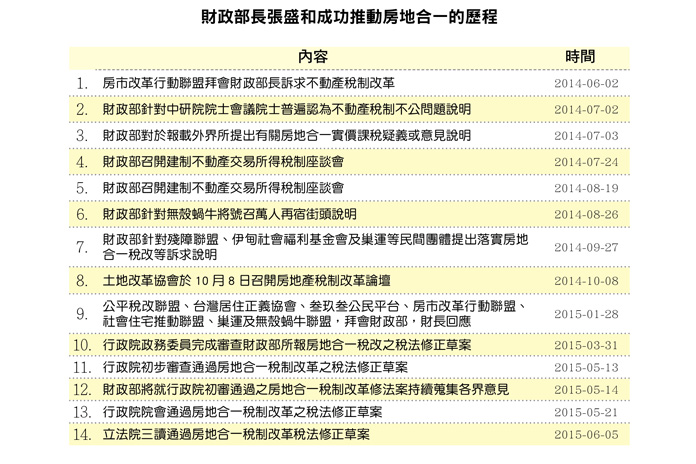The width and height of the screenshot is (696, 464).
Task: Click the page title about 財政部長張盛和
Action: pos(348,19)
